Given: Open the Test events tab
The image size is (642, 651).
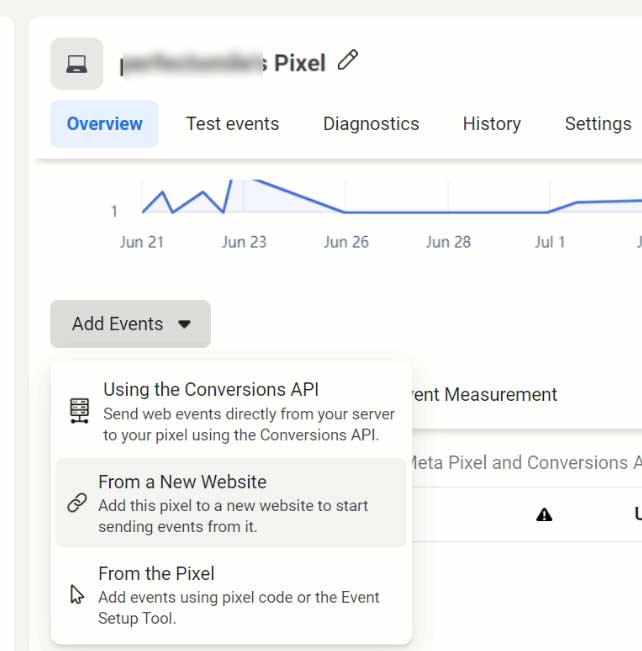Looking at the screenshot, I should 232,124.
